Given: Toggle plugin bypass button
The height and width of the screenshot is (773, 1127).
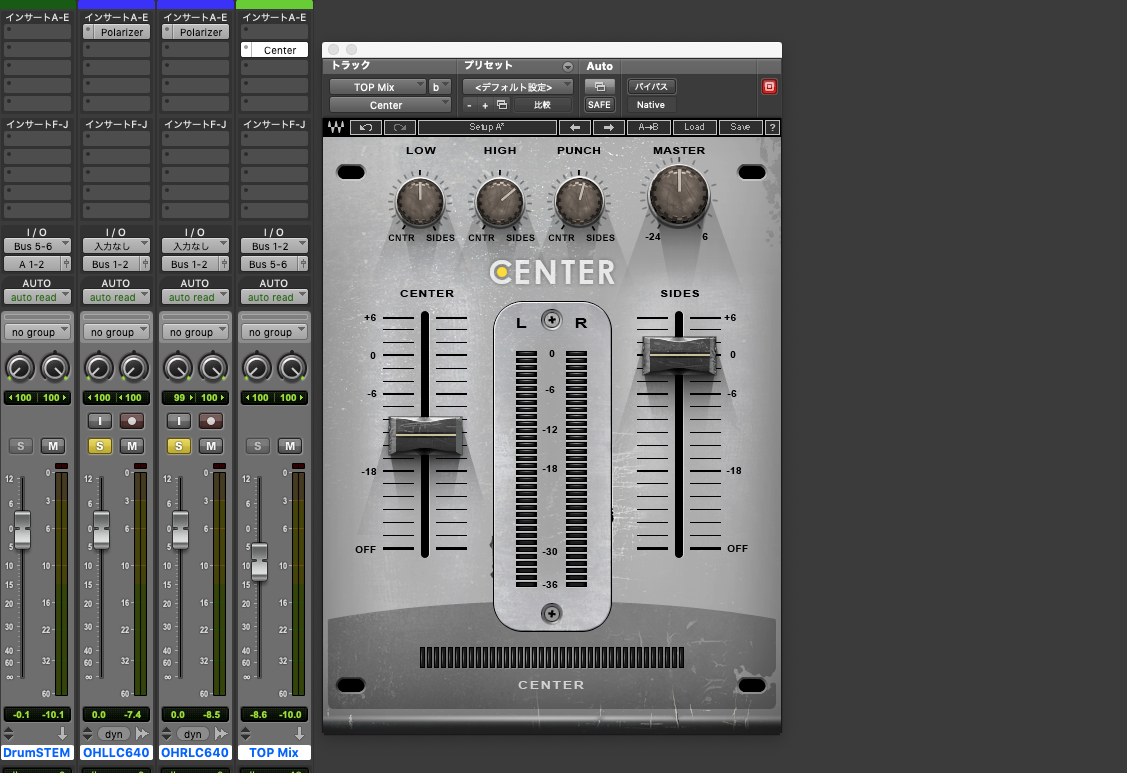Looking at the screenshot, I should [x=651, y=86].
